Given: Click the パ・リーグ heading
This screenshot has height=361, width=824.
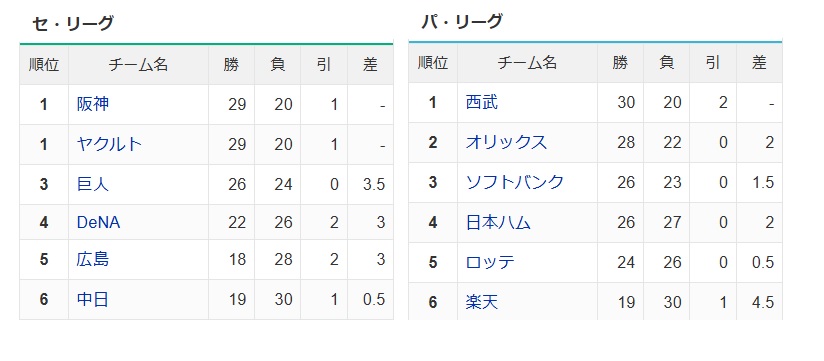Looking at the screenshot, I should point(462,21).
